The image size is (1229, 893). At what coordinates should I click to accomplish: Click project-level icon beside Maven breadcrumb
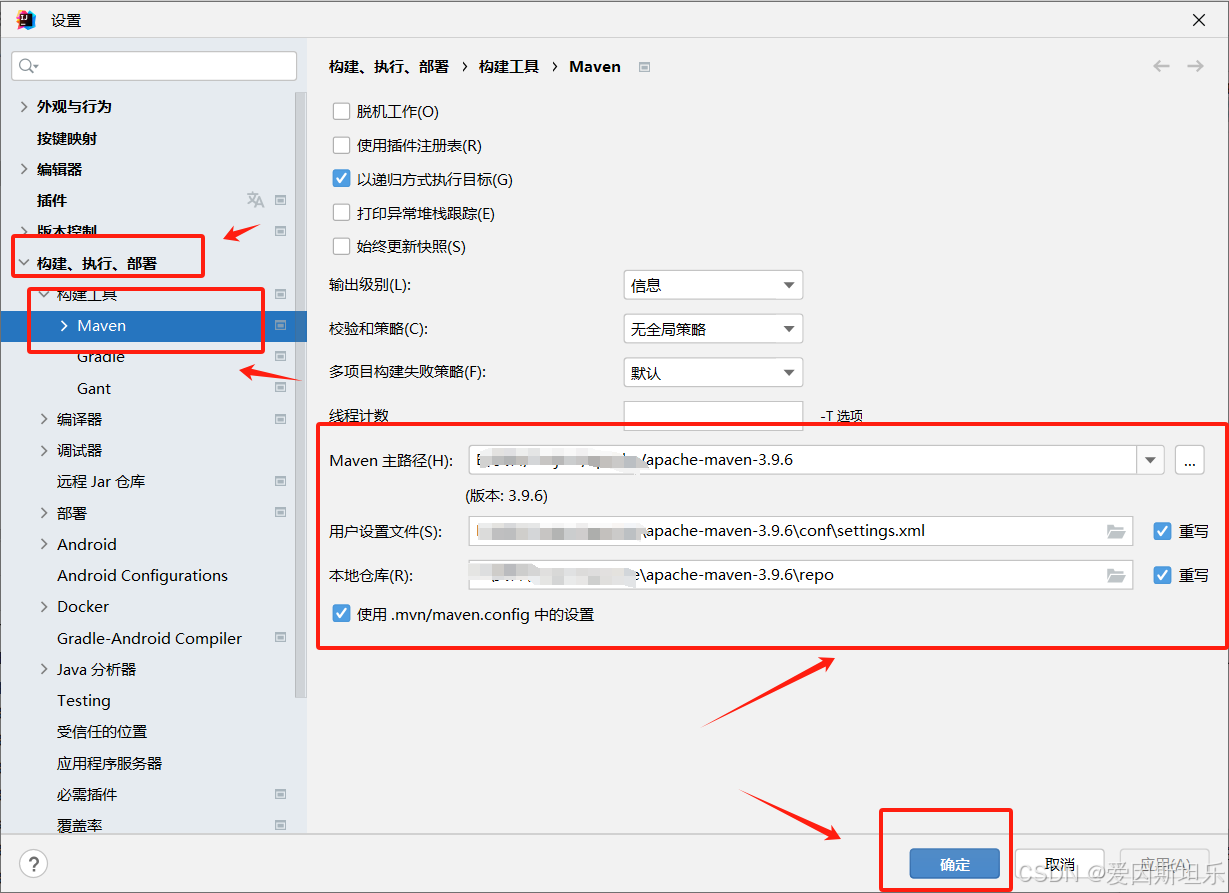coord(645,67)
